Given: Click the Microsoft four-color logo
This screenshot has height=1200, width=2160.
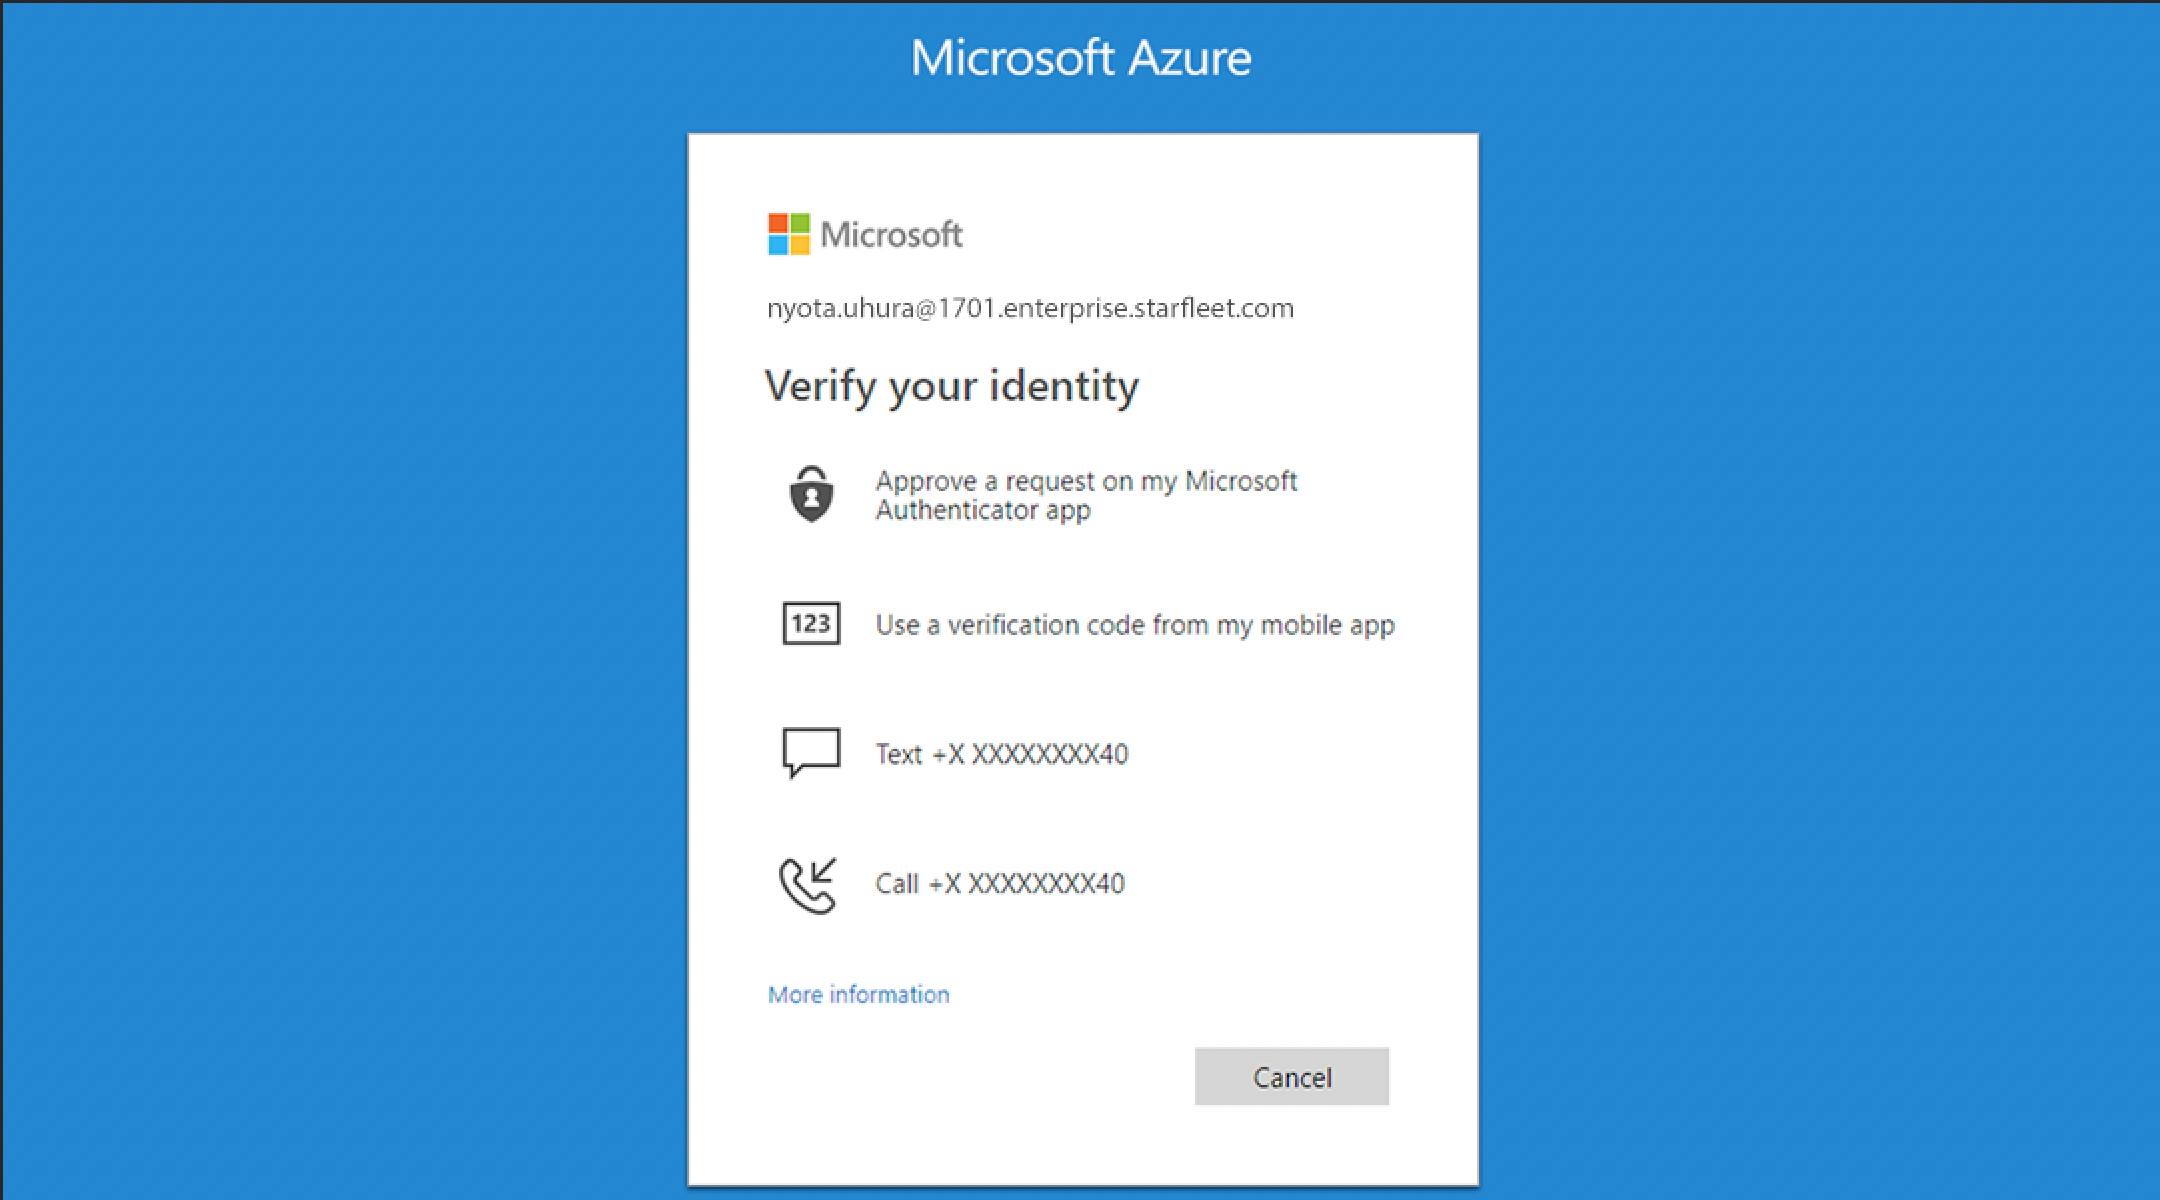Looking at the screenshot, I should pyautogui.click(x=788, y=234).
